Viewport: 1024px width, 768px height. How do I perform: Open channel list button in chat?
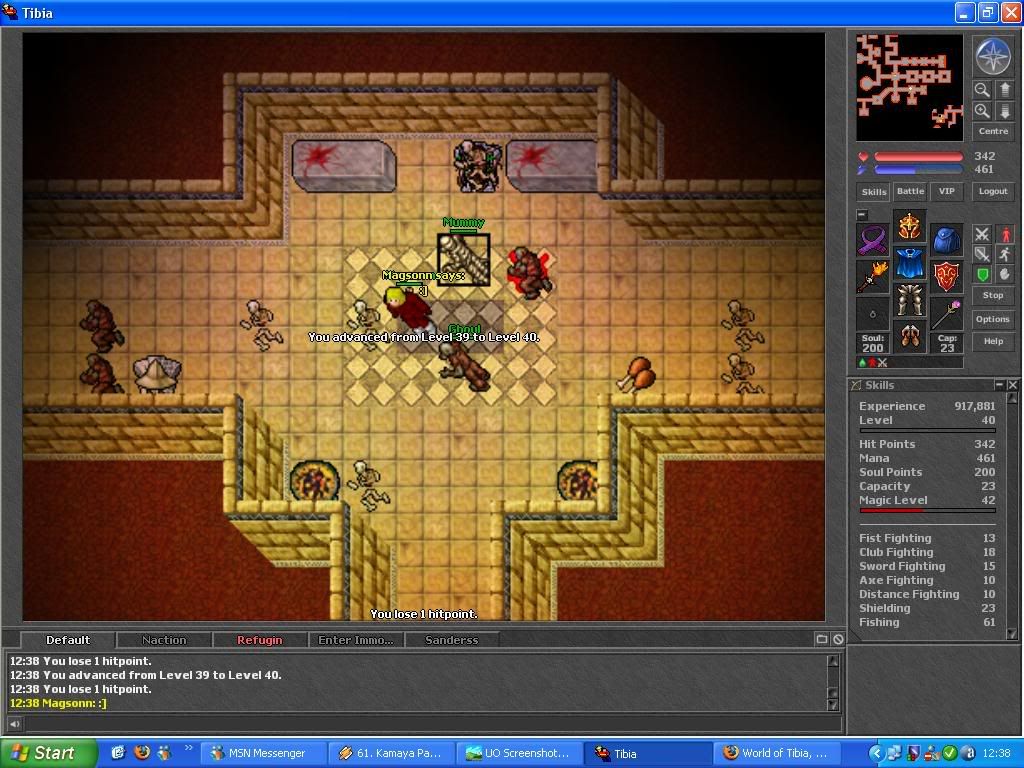(822, 639)
